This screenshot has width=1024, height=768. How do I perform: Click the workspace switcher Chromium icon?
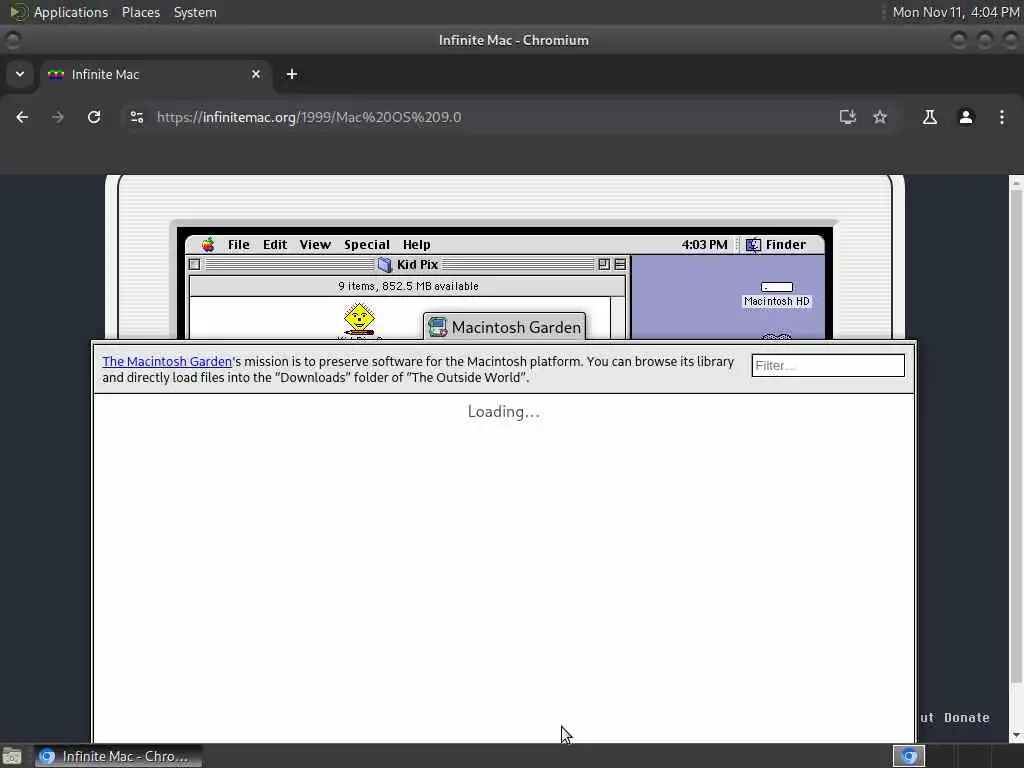coord(908,756)
